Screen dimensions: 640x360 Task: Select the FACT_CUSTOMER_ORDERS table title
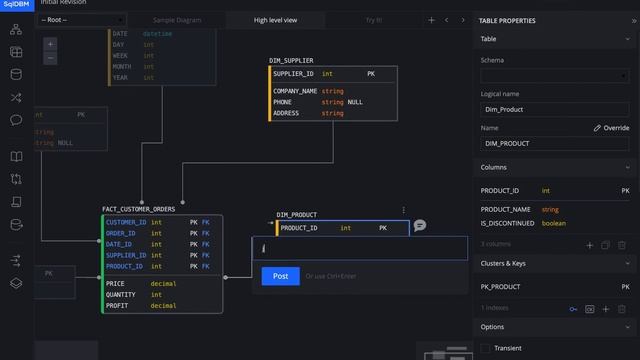pos(138,209)
